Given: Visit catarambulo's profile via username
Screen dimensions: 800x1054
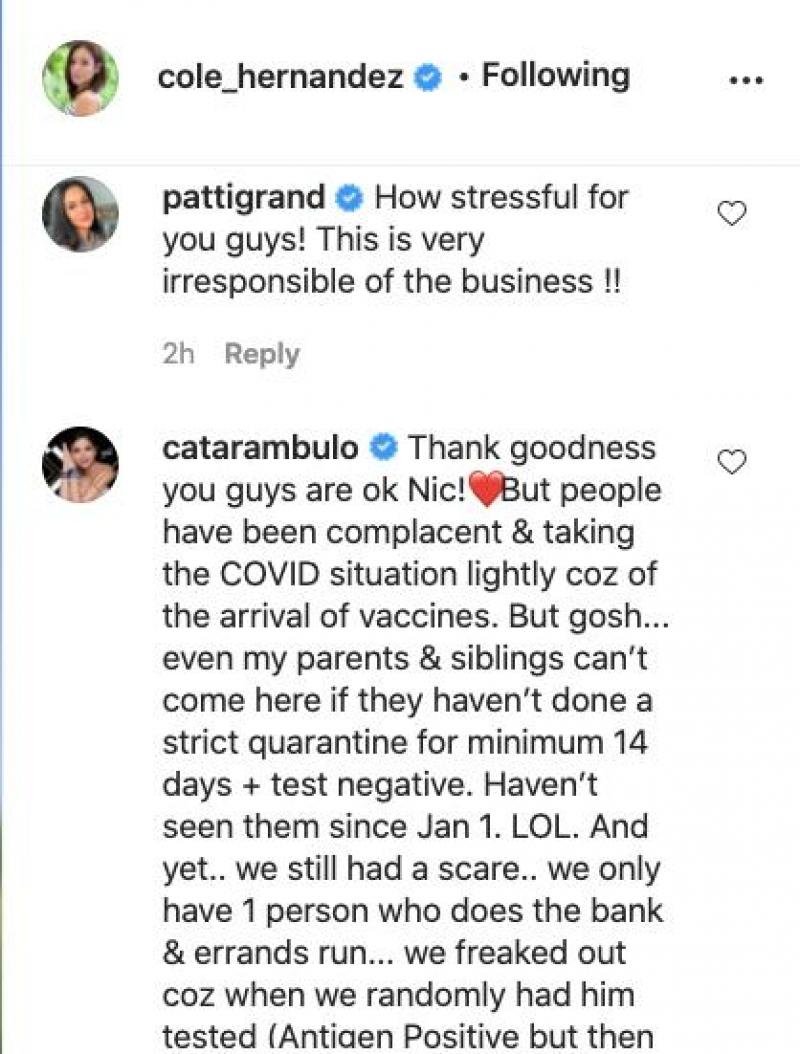Looking at the screenshot, I should point(260,447).
